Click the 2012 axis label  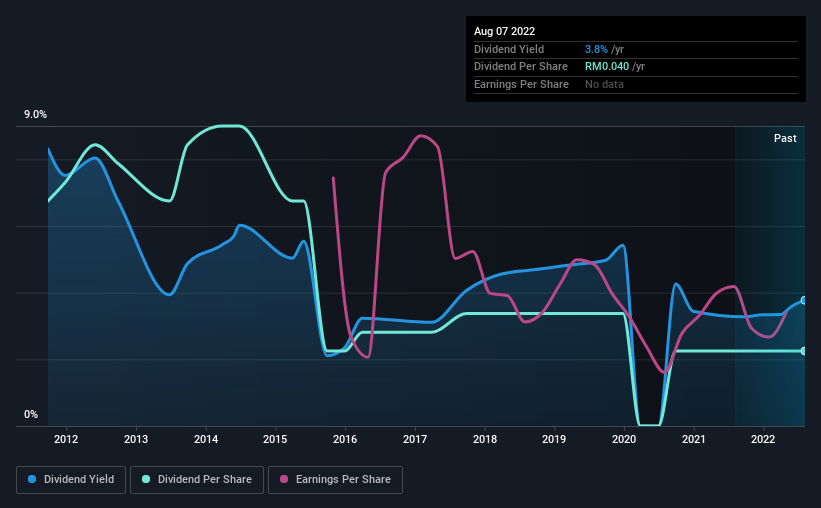click(66, 439)
